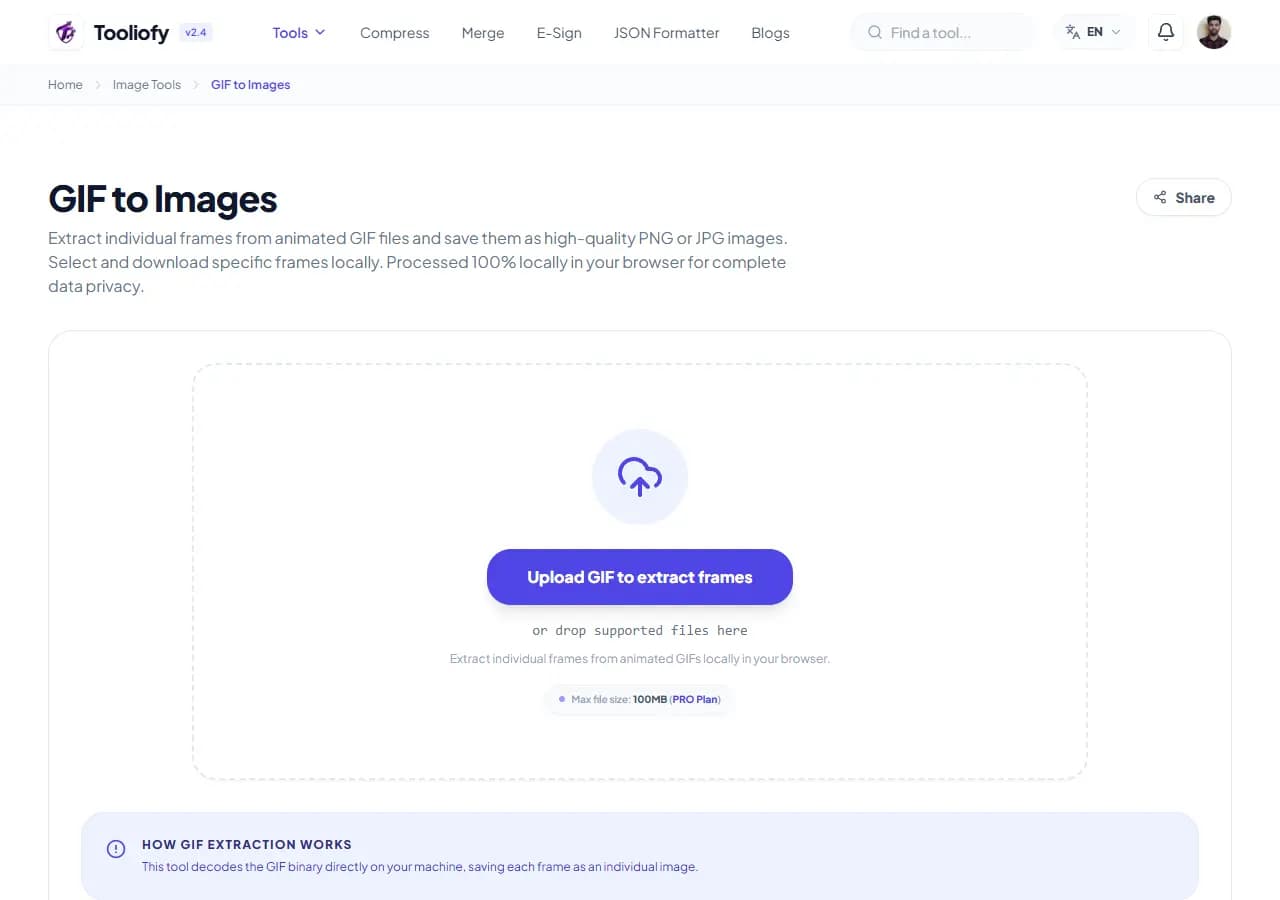Click the GIF to Images page heading
The image size is (1280, 900).
tap(163, 199)
